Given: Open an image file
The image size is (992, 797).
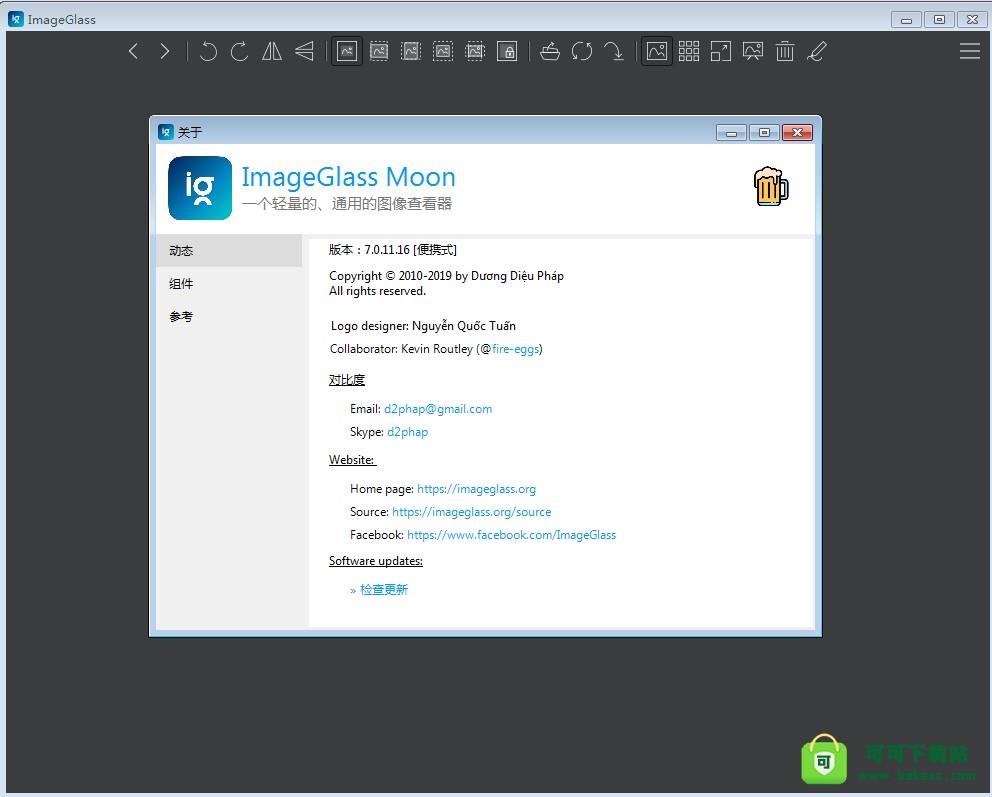Looking at the screenshot, I should click(x=550, y=51).
